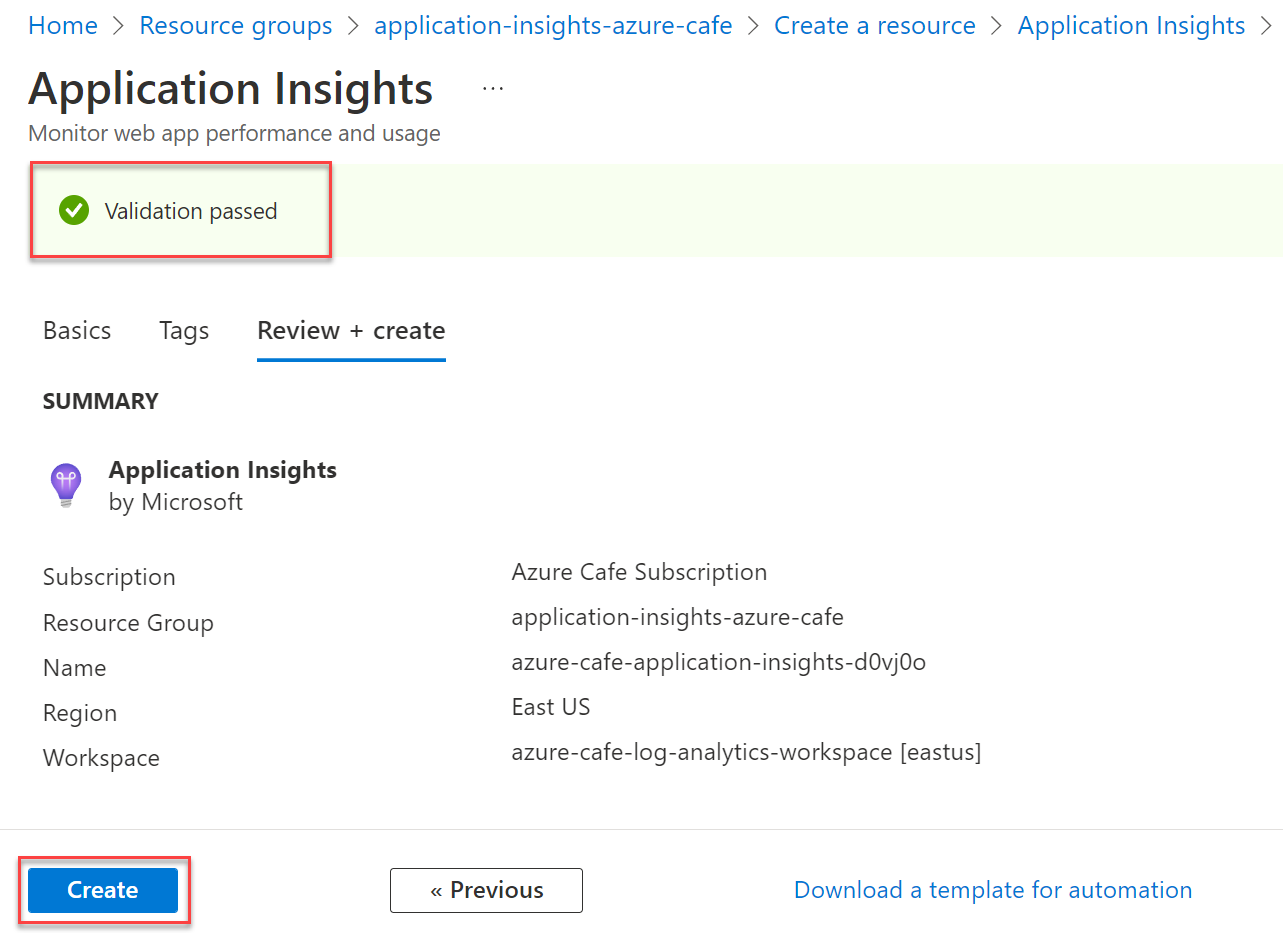Viewport: 1283px width, 933px height.
Task: Click the green validation checkmark icon
Action: click(73, 211)
